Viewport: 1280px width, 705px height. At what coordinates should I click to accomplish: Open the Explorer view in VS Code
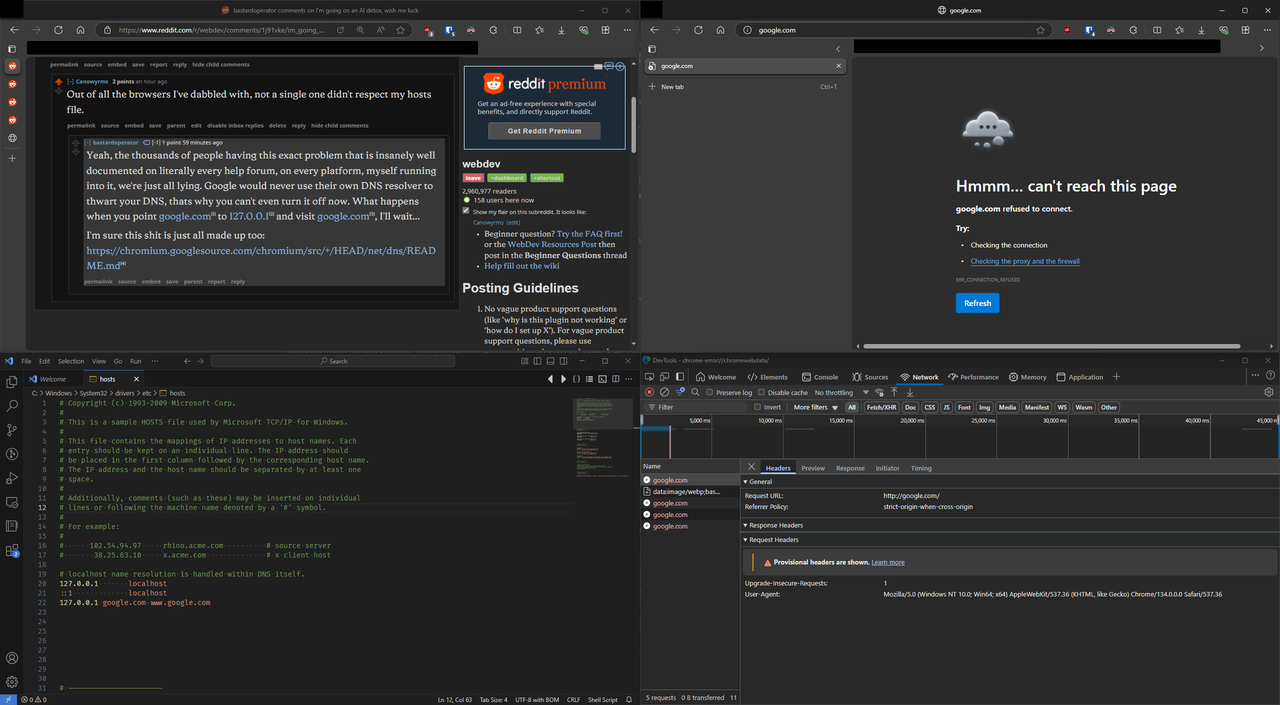click(12, 382)
